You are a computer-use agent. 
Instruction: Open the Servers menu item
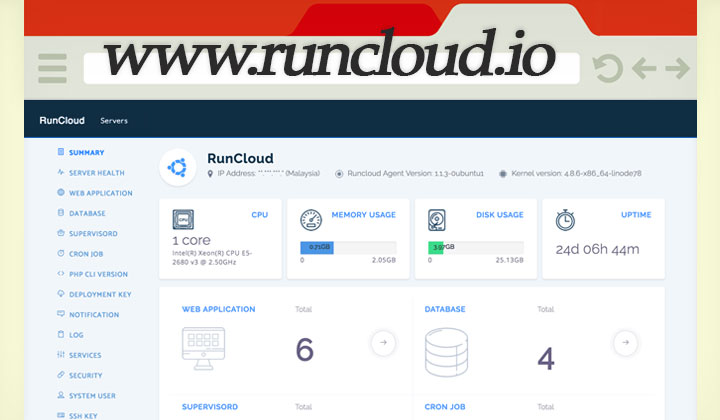coord(114,121)
